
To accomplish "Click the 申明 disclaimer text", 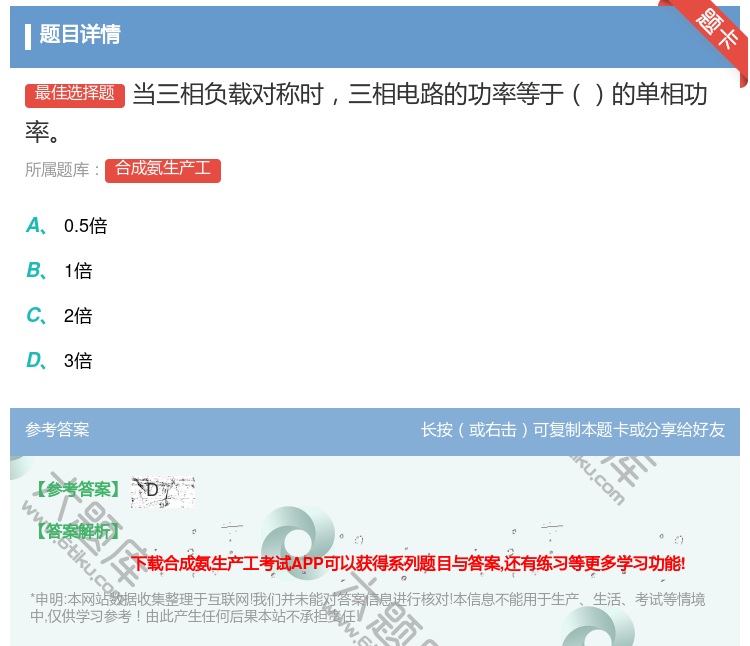I will pyautogui.click(x=367, y=607).
